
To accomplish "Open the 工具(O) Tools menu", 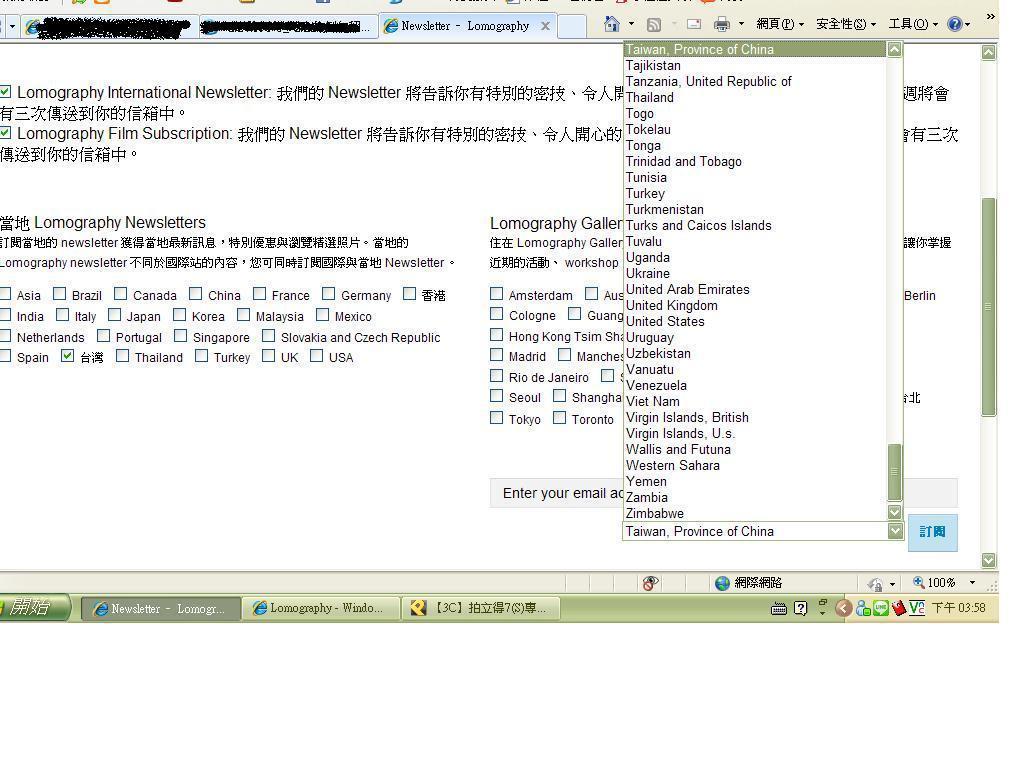I will (x=913, y=24).
